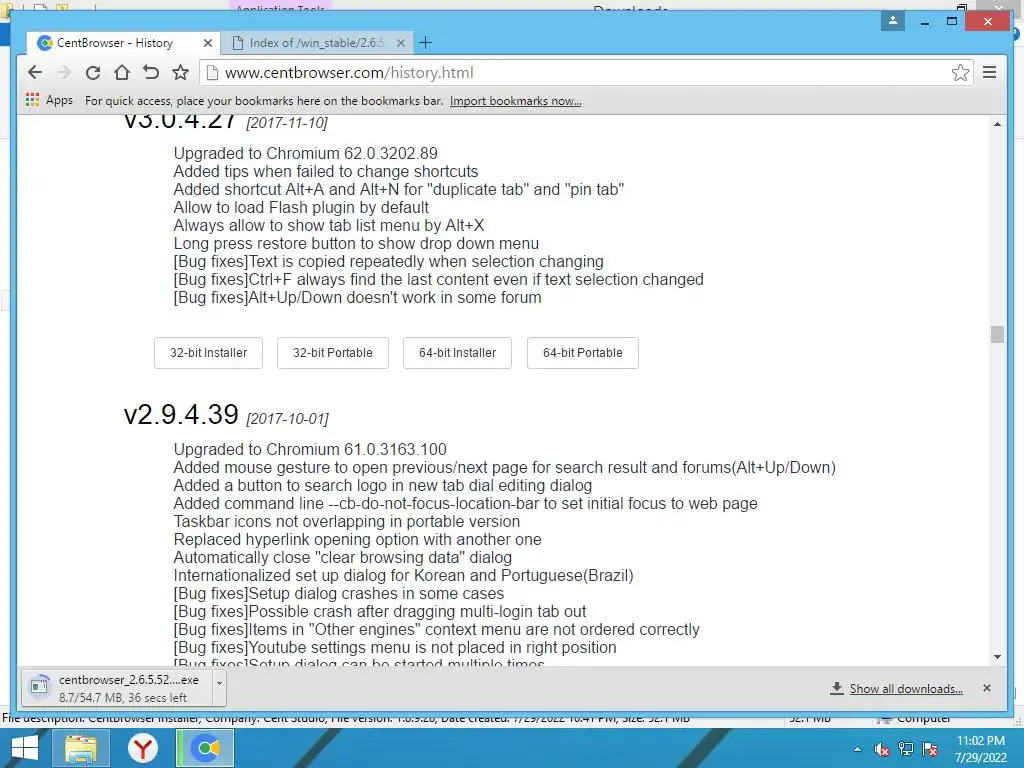Open File Explorer from the taskbar
Viewport: 1024px width, 768px height.
click(x=81, y=748)
